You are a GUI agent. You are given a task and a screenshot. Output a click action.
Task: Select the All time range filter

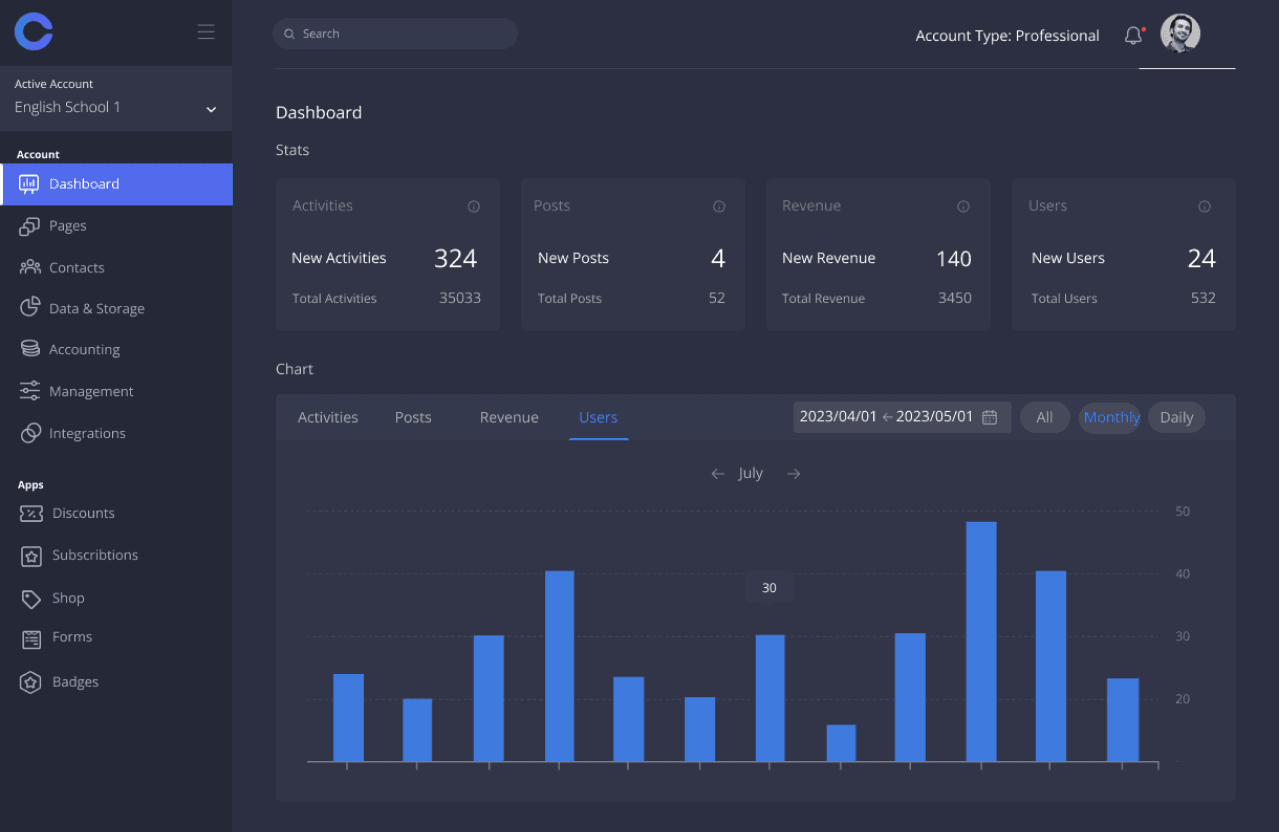(x=1044, y=418)
